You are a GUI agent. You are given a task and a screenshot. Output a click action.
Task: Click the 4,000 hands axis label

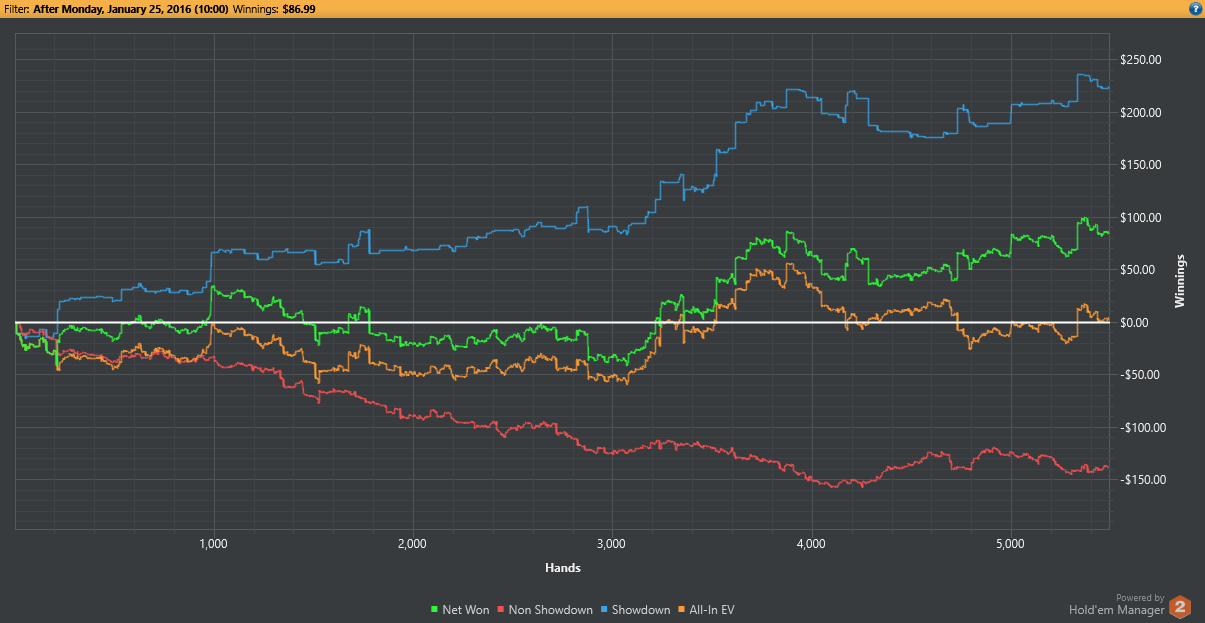[x=811, y=545]
